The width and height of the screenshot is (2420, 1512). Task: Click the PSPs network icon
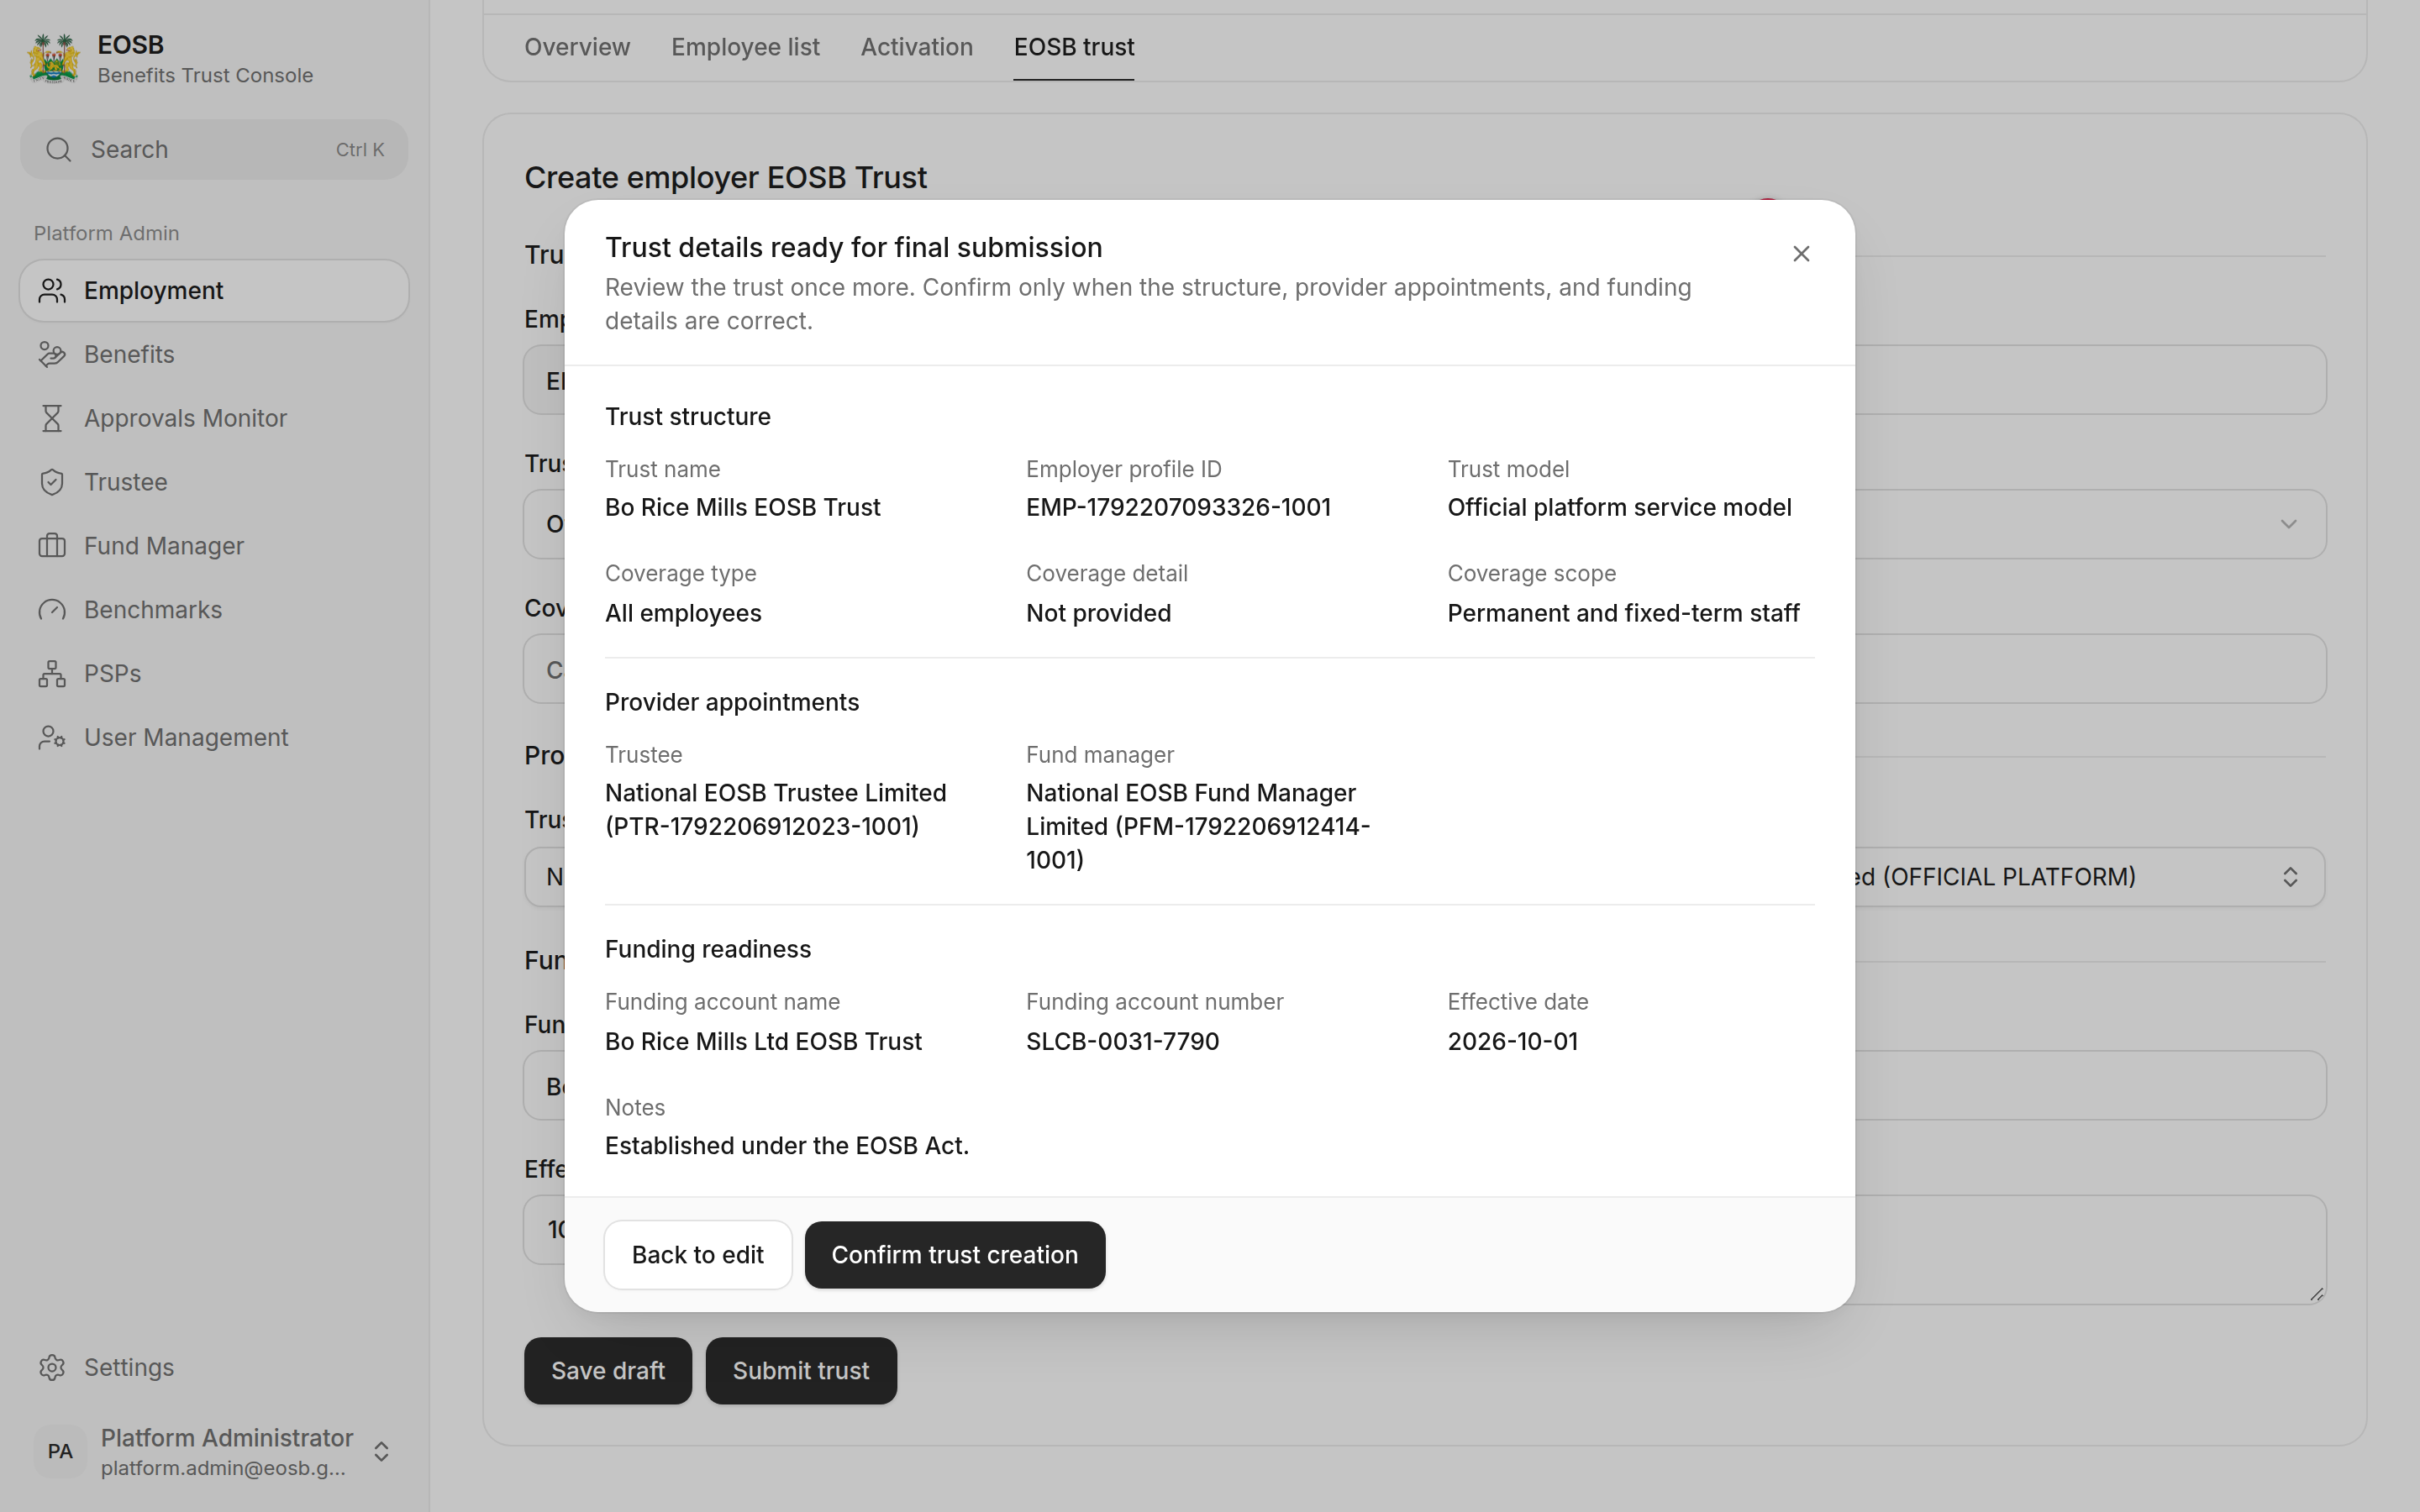point(52,674)
